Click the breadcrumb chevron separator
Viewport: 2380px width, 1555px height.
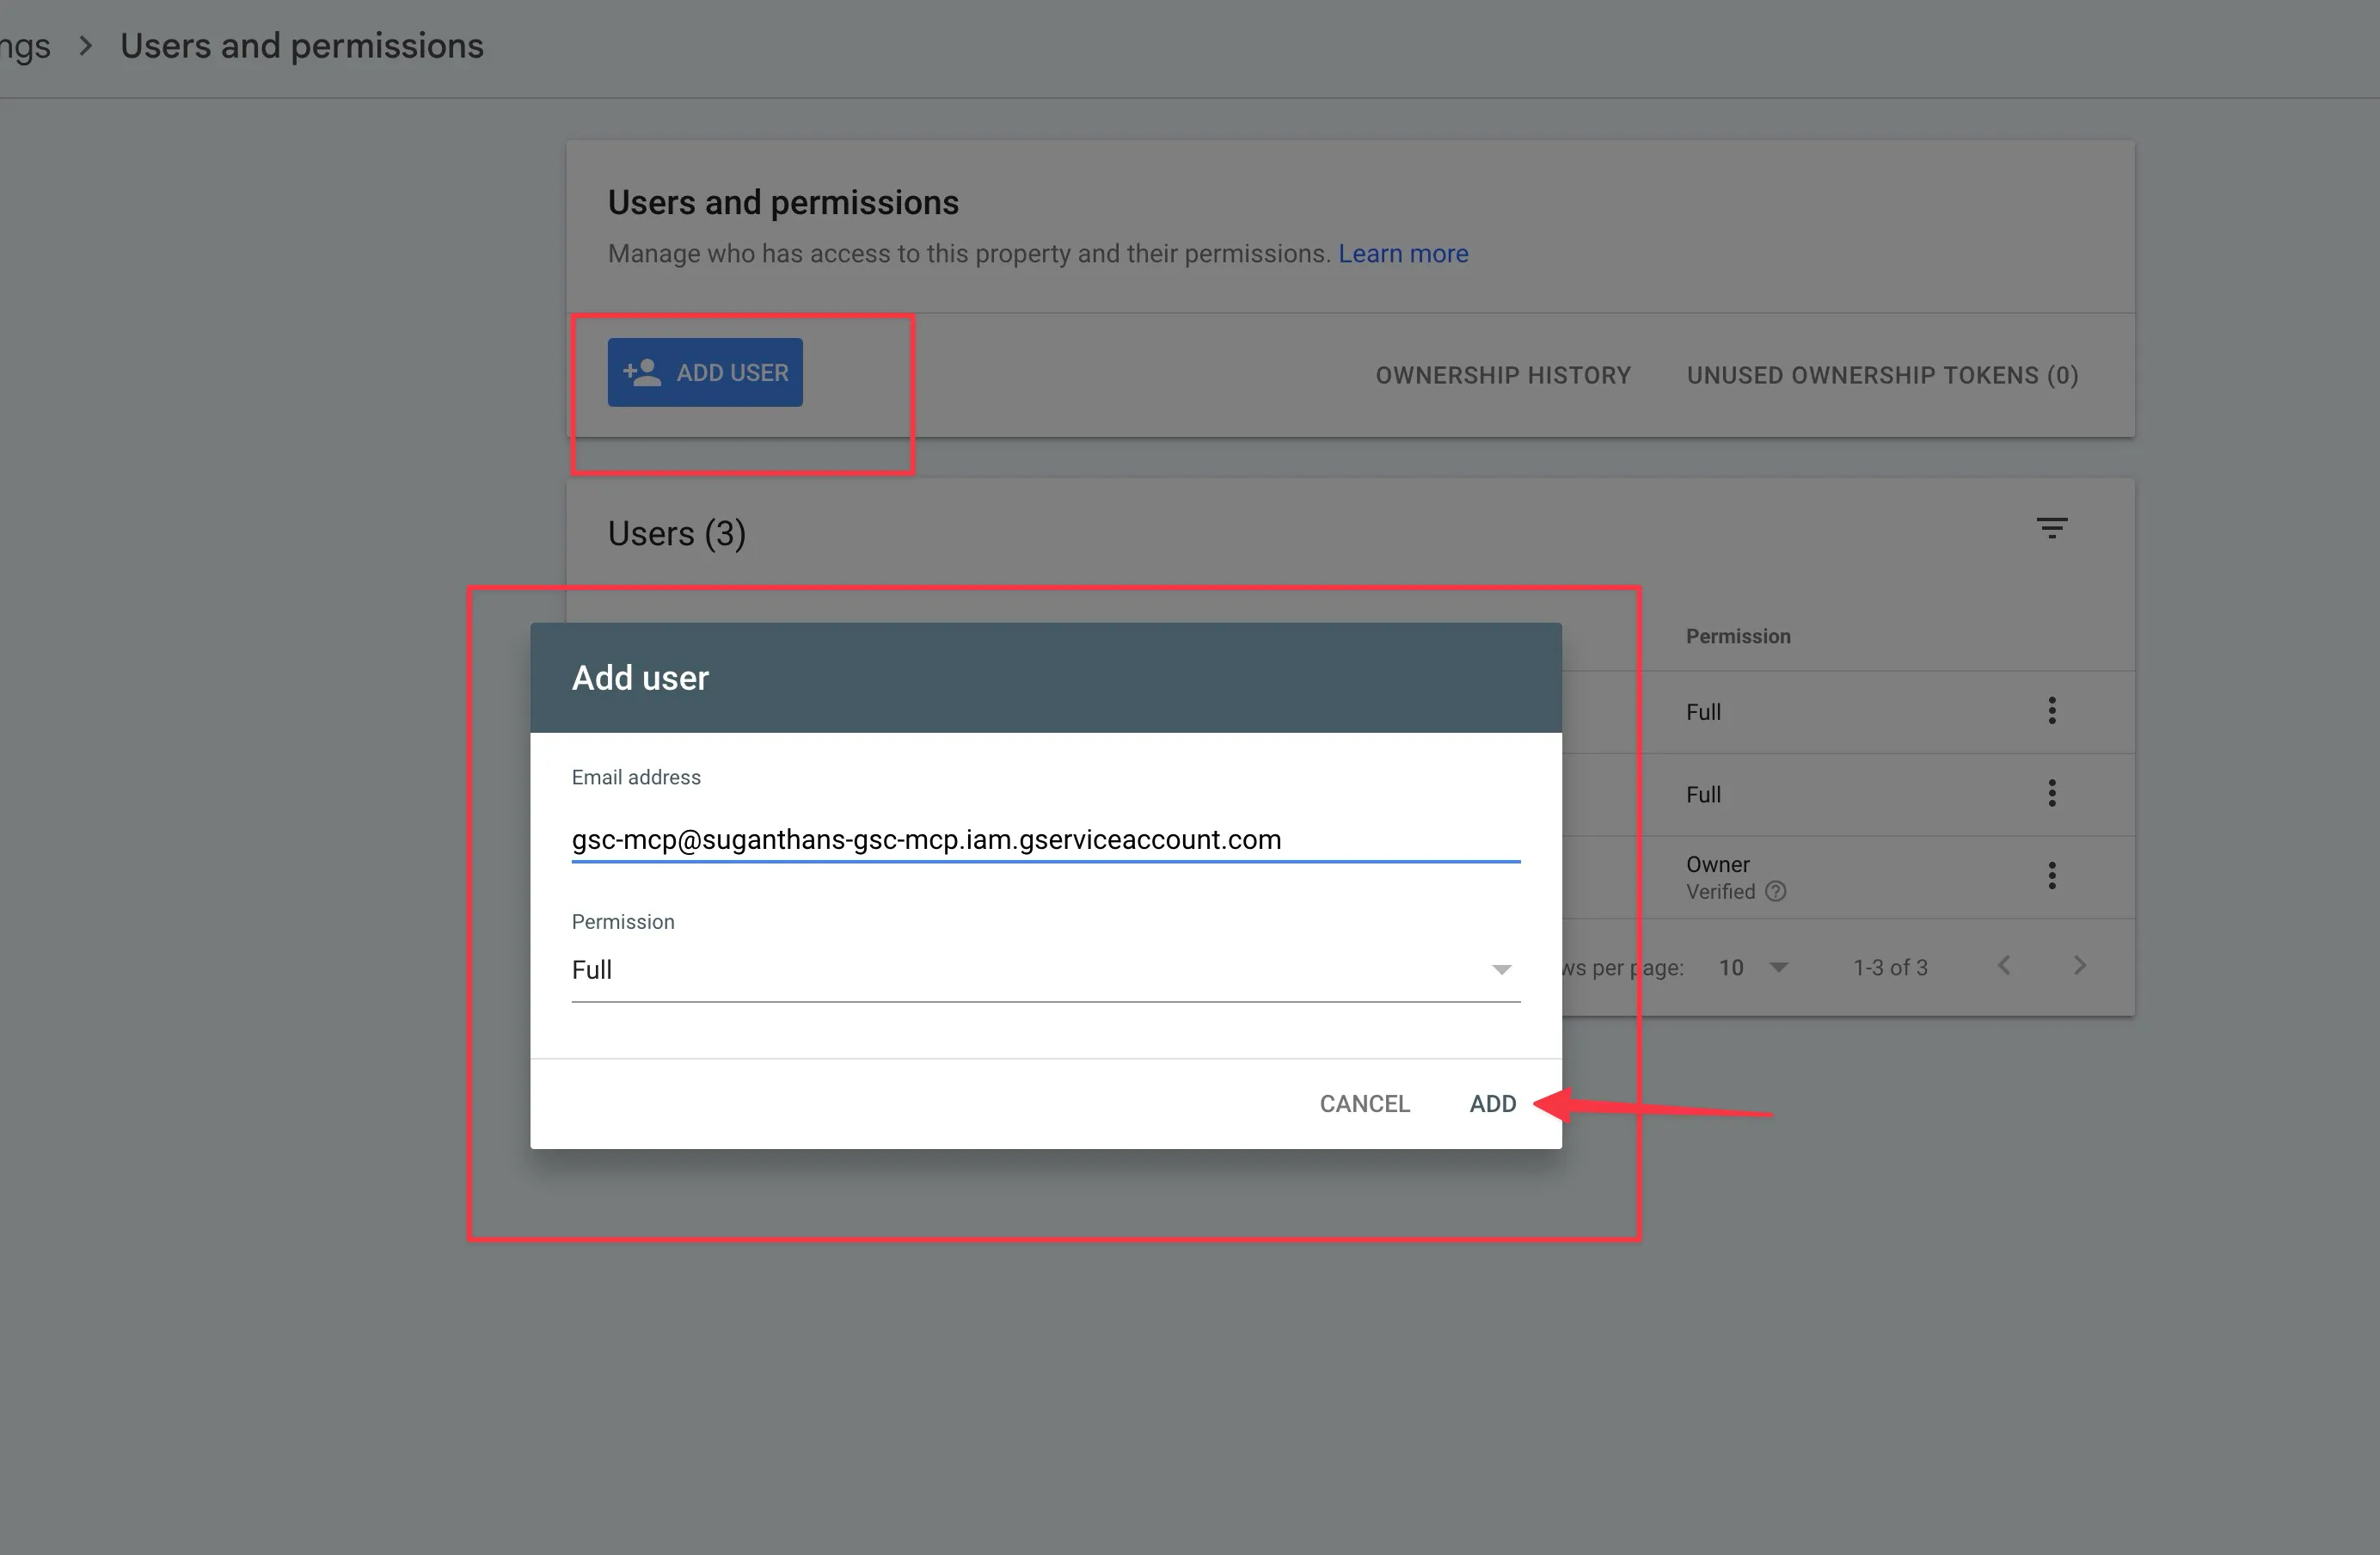pos(86,46)
